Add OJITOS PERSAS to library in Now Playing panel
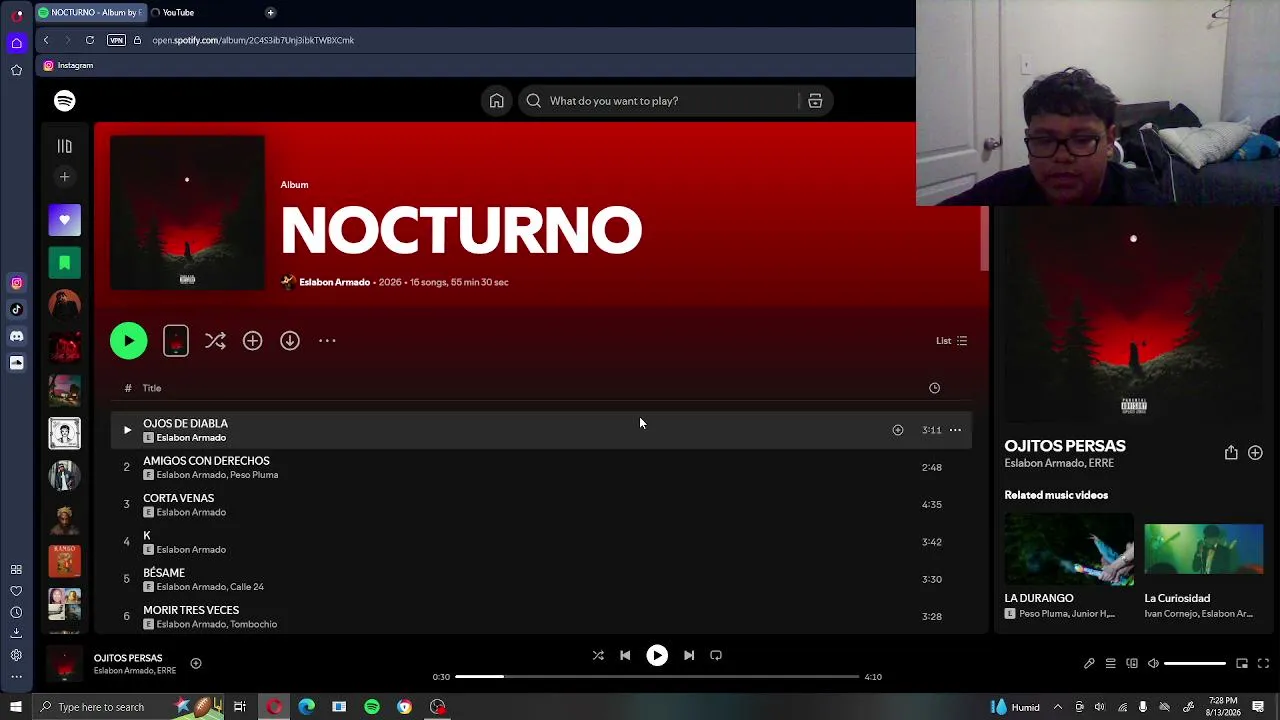Image resolution: width=1280 pixels, height=720 pixels. [1255, 453]
